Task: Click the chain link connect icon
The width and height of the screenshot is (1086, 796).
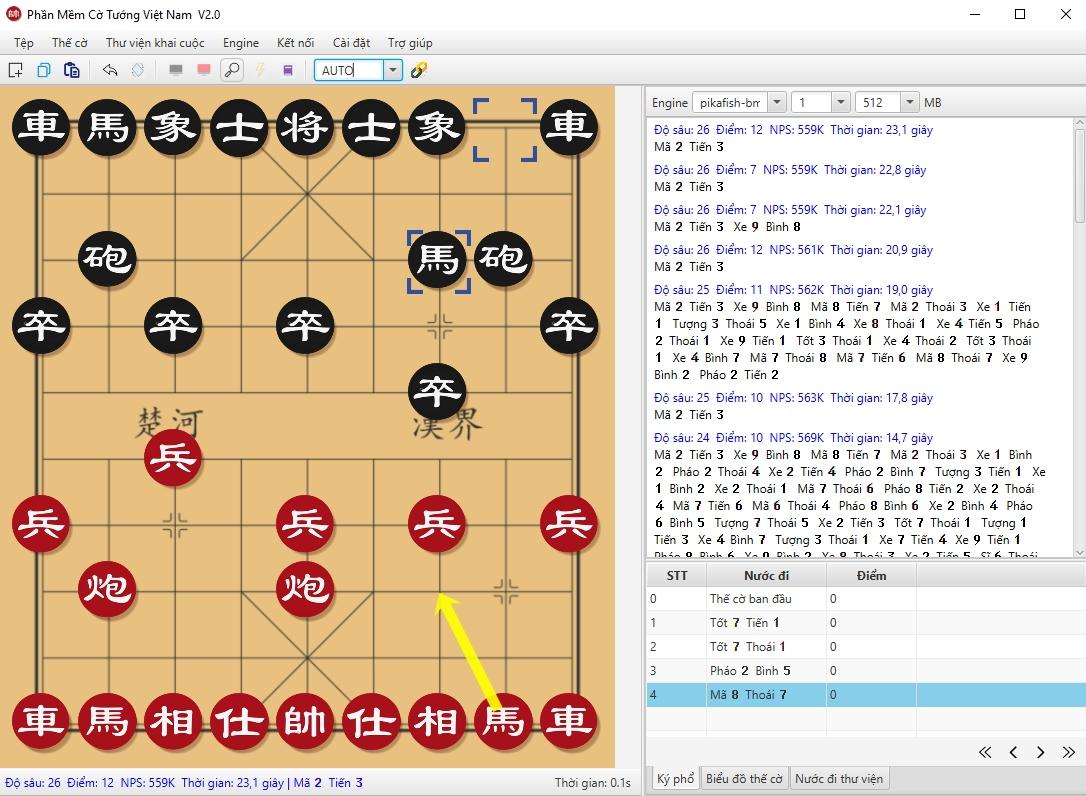Action: pyautogui.click(x=419, y=70)
